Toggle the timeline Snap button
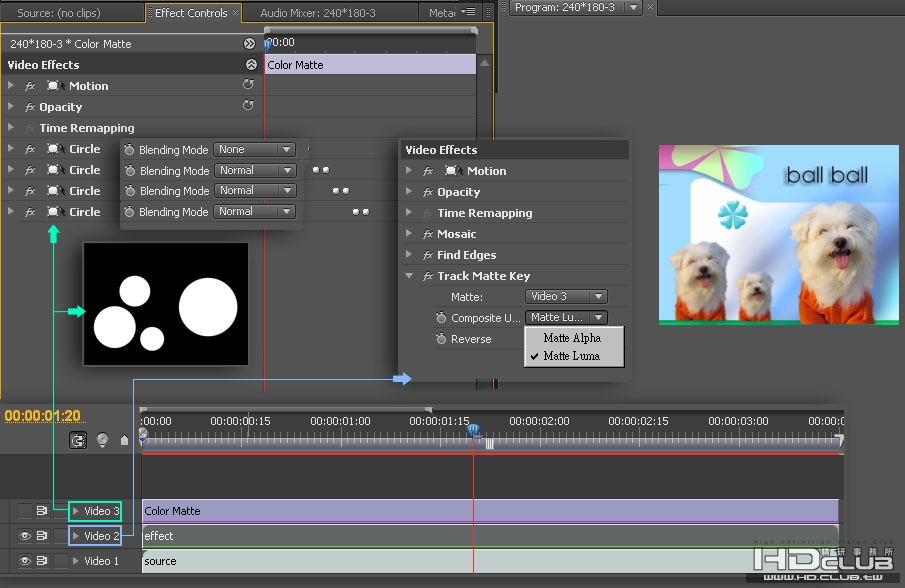This screenshot has height=588, width=905. click(77, 440)
